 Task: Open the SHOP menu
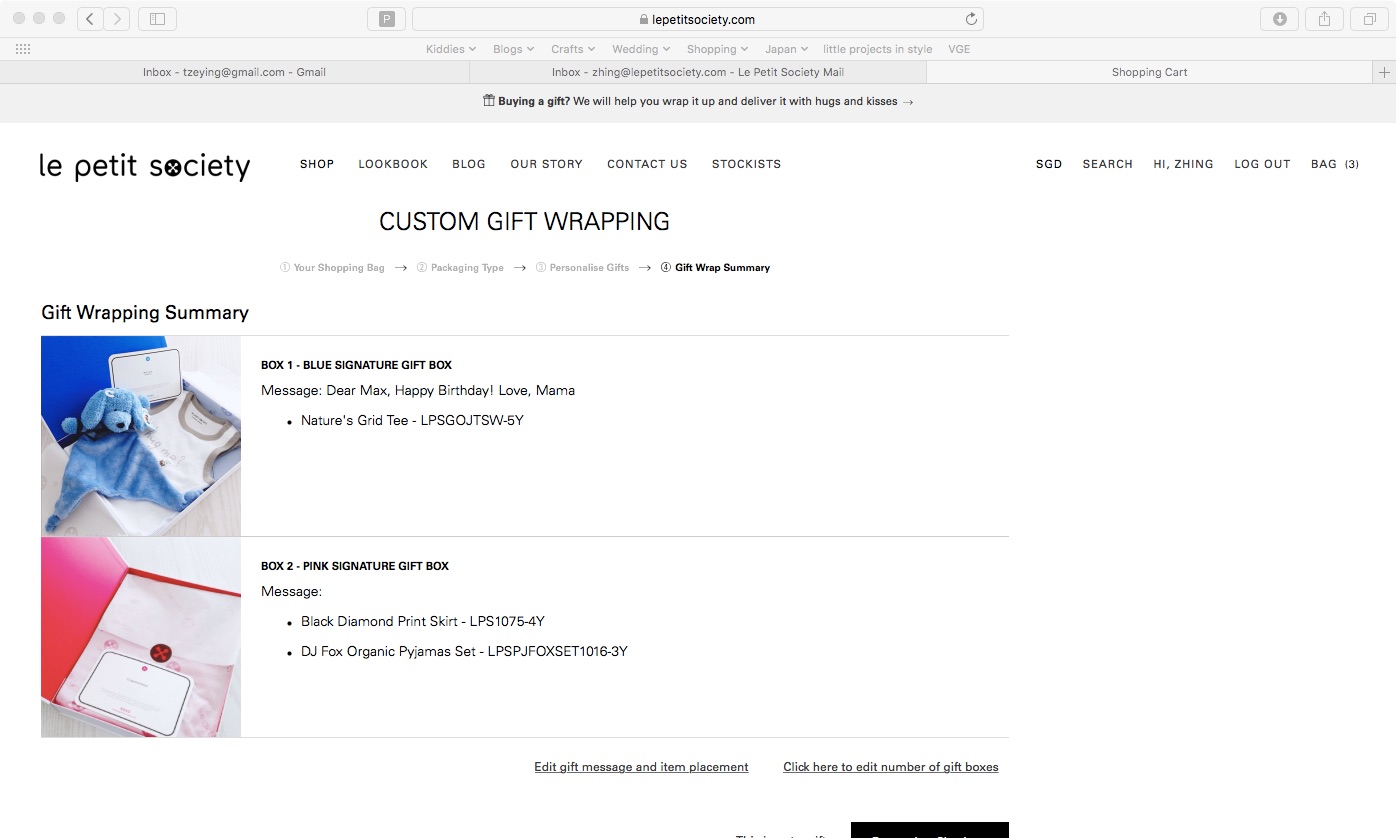317,164
